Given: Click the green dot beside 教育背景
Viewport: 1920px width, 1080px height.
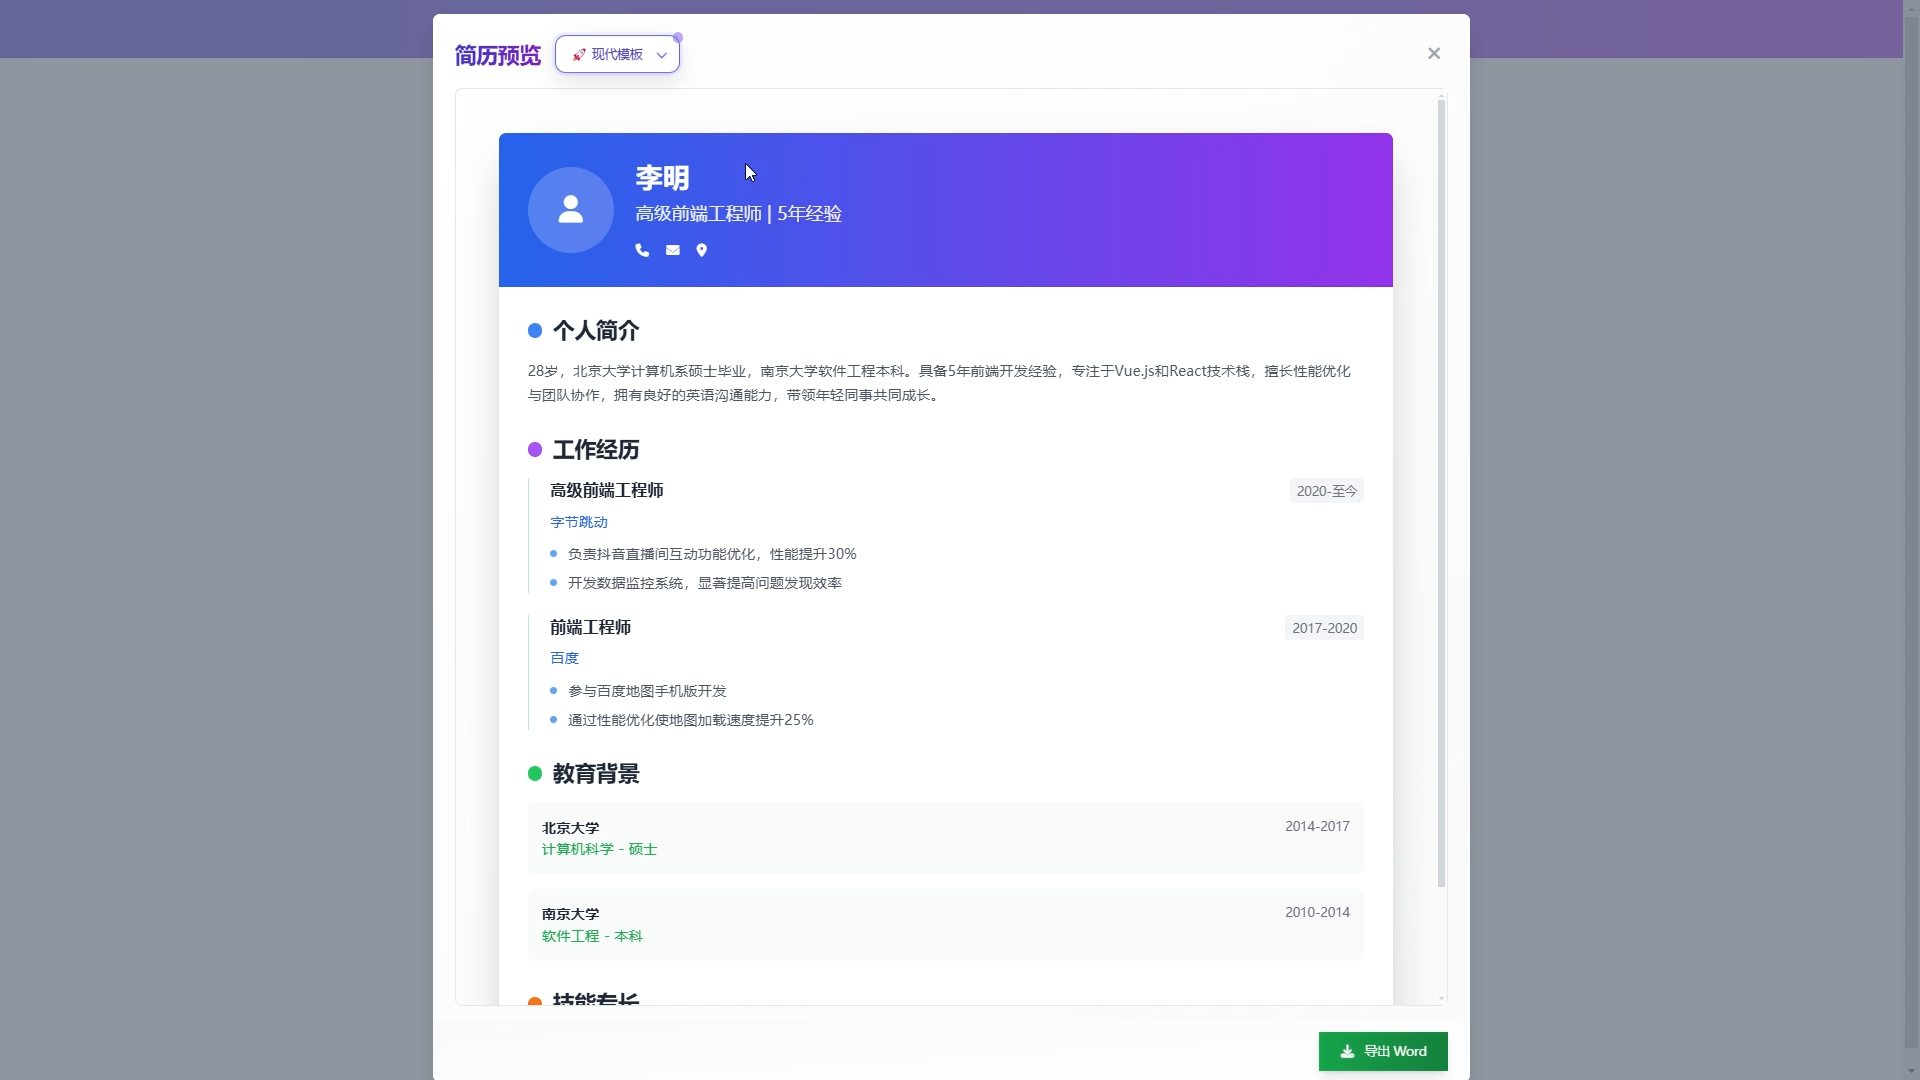Looking at the screenshot, I should (x=535, y=774).
